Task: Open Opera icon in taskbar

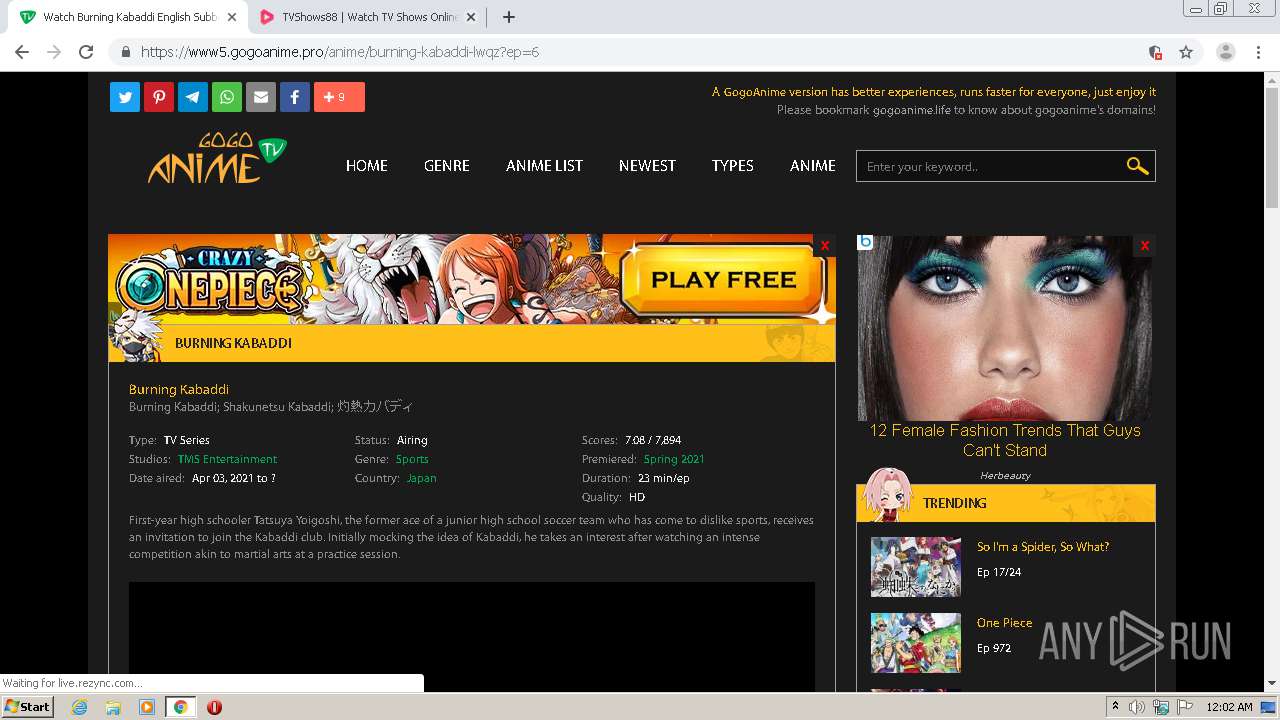Action: [x=214, y=707]
